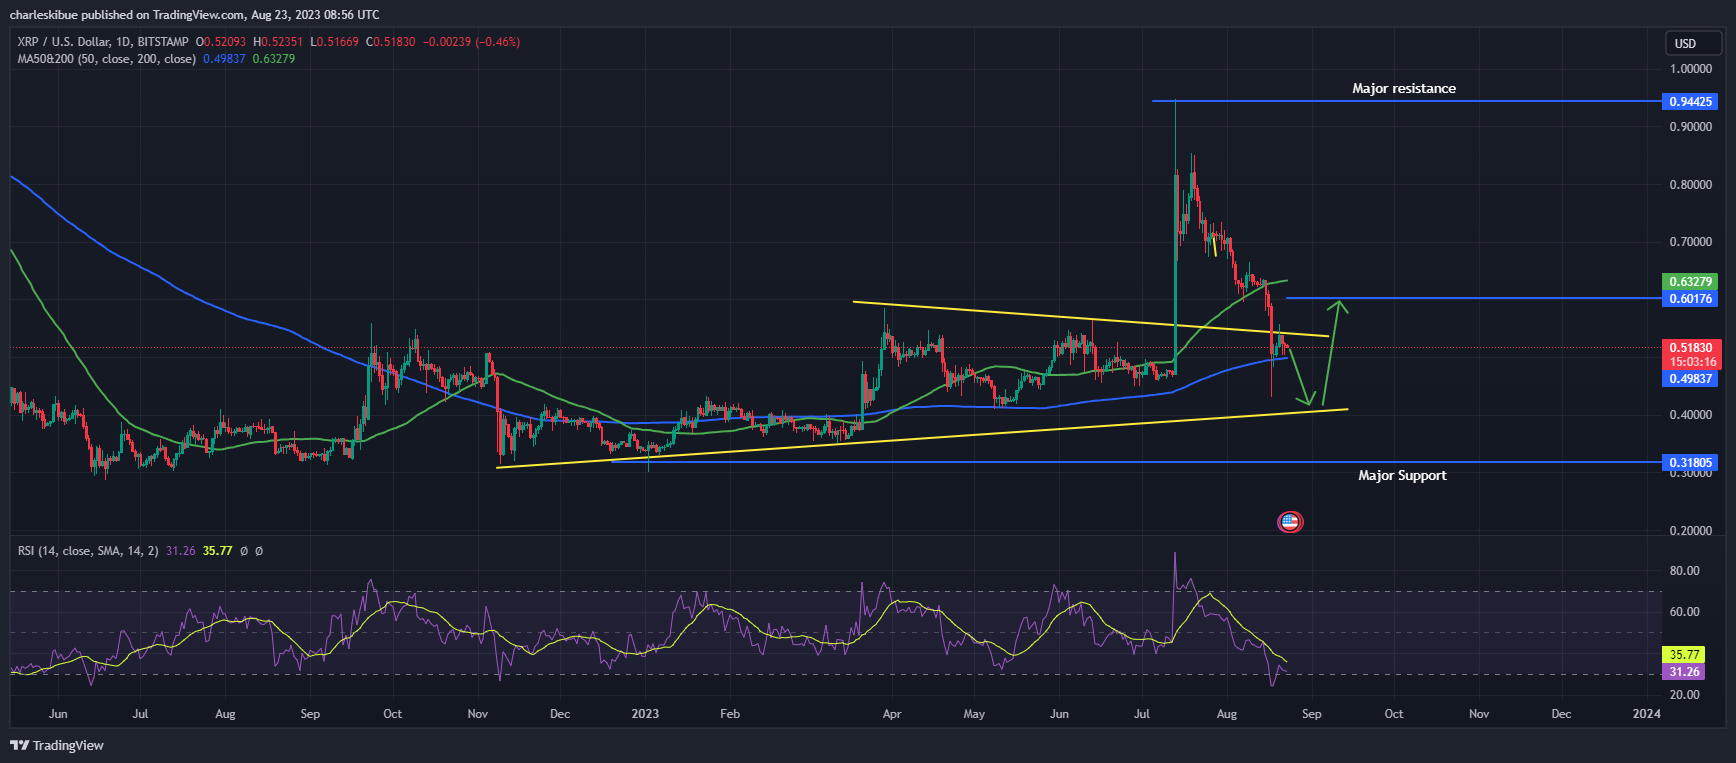Click the 0.94425 major resistance price label
Viewport: 1736px width, 763px height.
coord(1690,101)
